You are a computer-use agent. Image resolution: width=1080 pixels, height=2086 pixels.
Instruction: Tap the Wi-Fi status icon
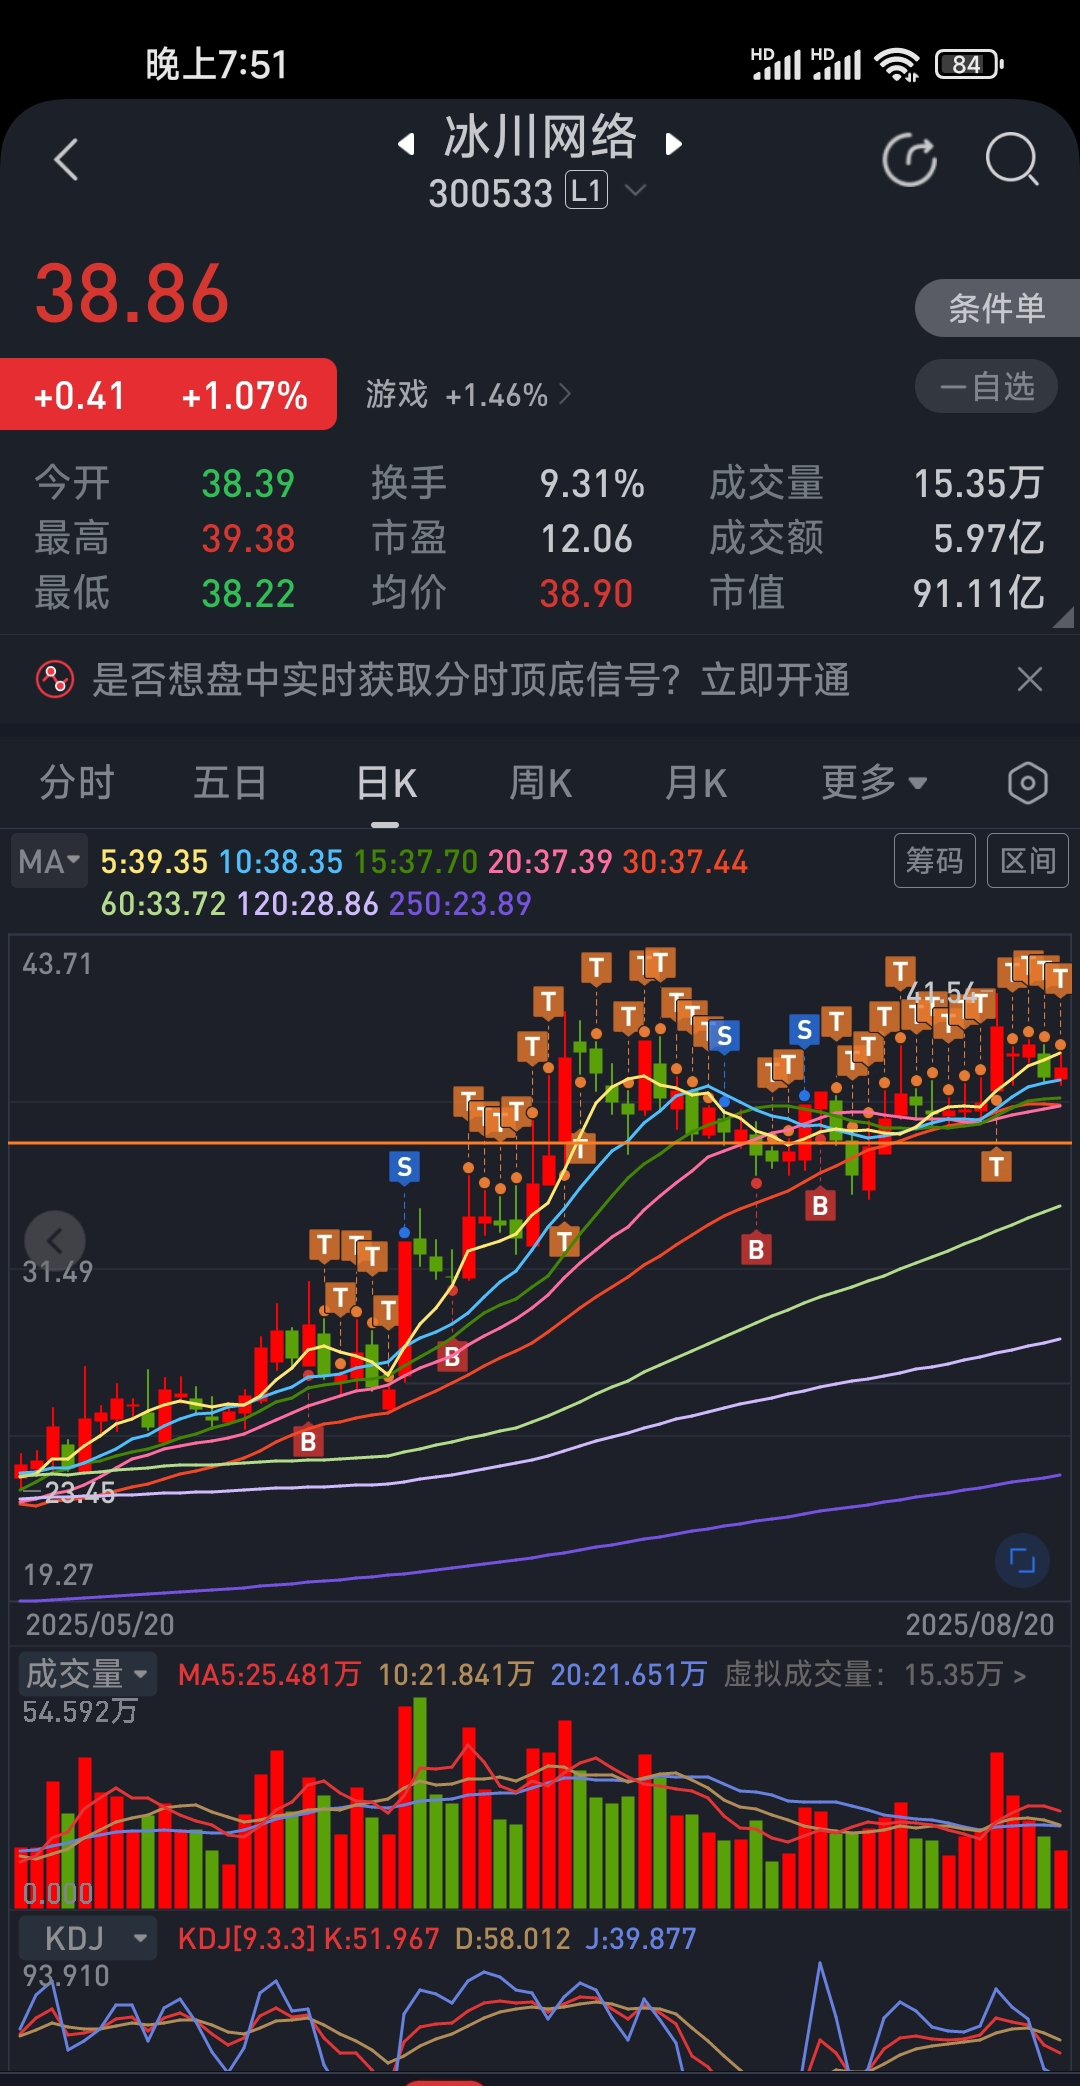click(x=897, y=65)
